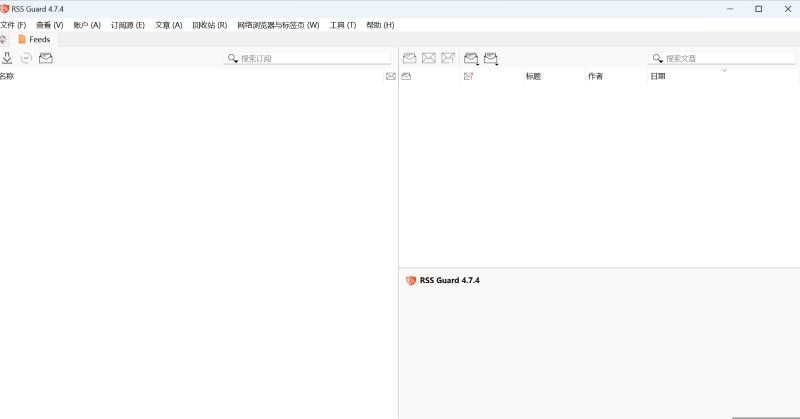Mark selected articles as read open-envelope icon

point(409,58)
